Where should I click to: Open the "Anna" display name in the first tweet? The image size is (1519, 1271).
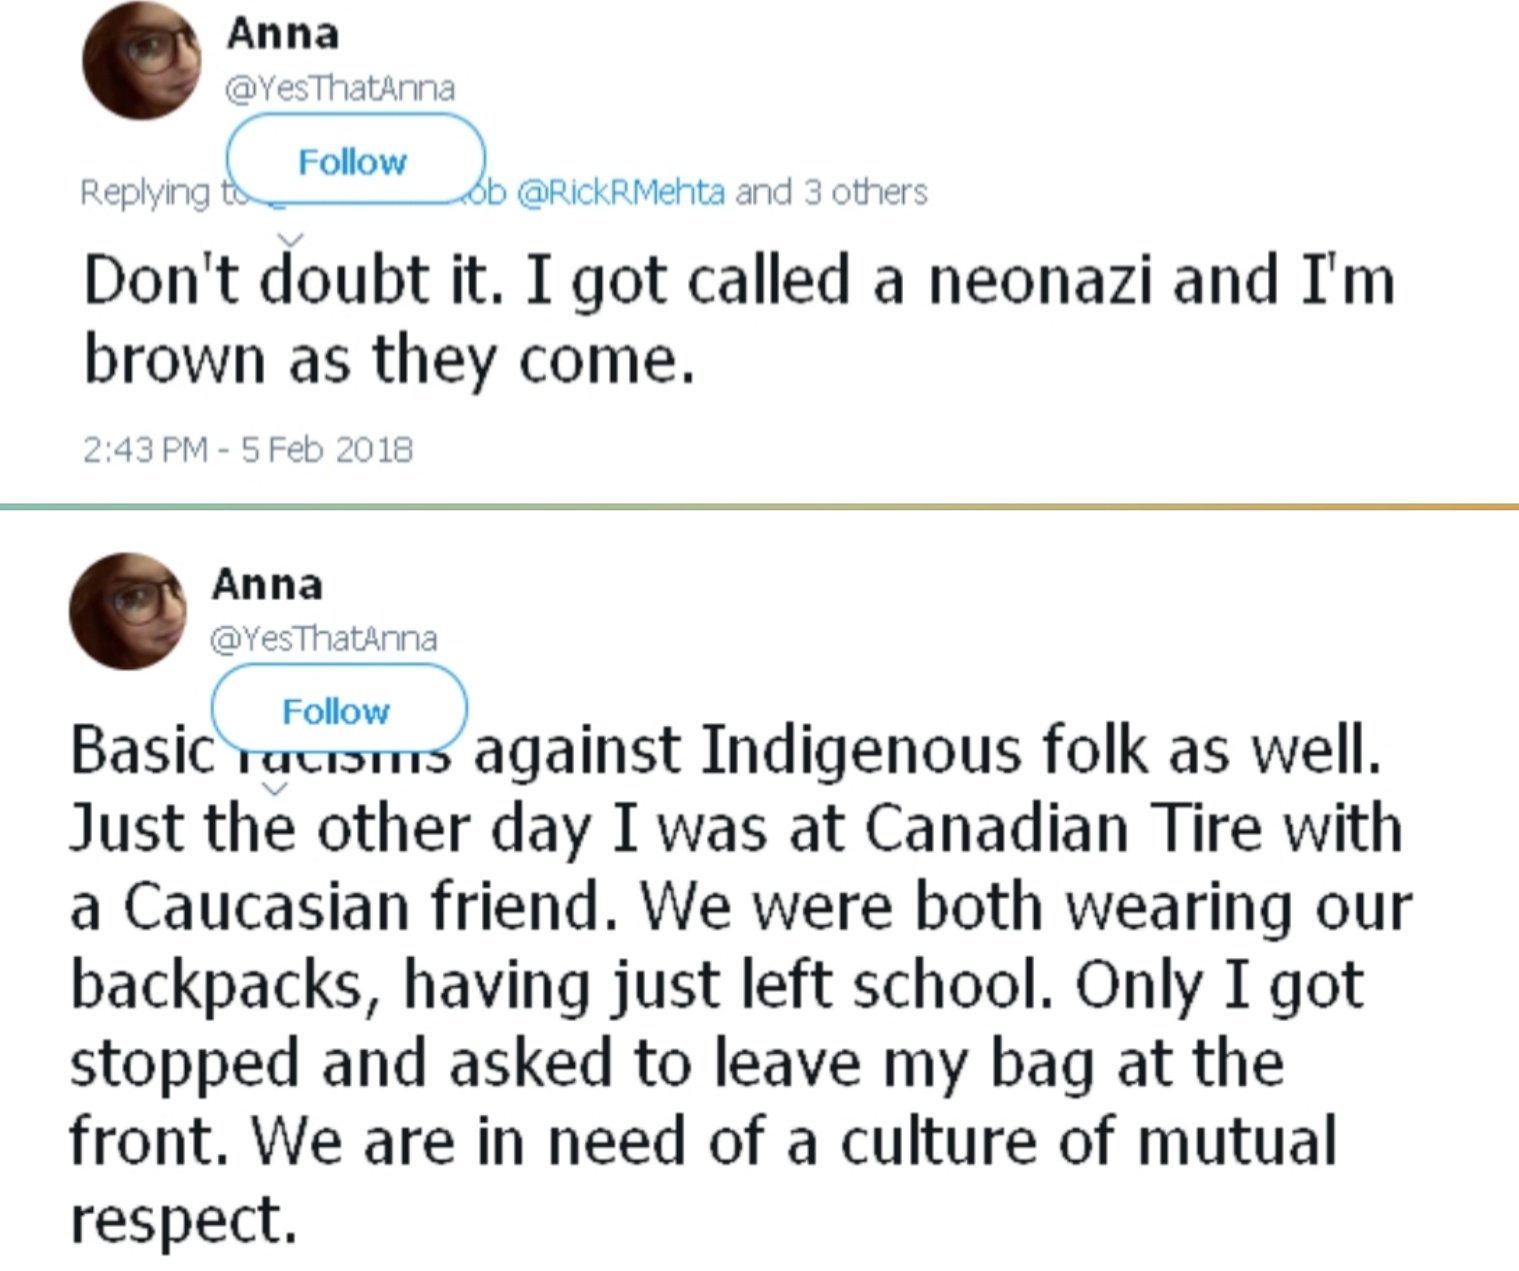click(x=283, y=34)
